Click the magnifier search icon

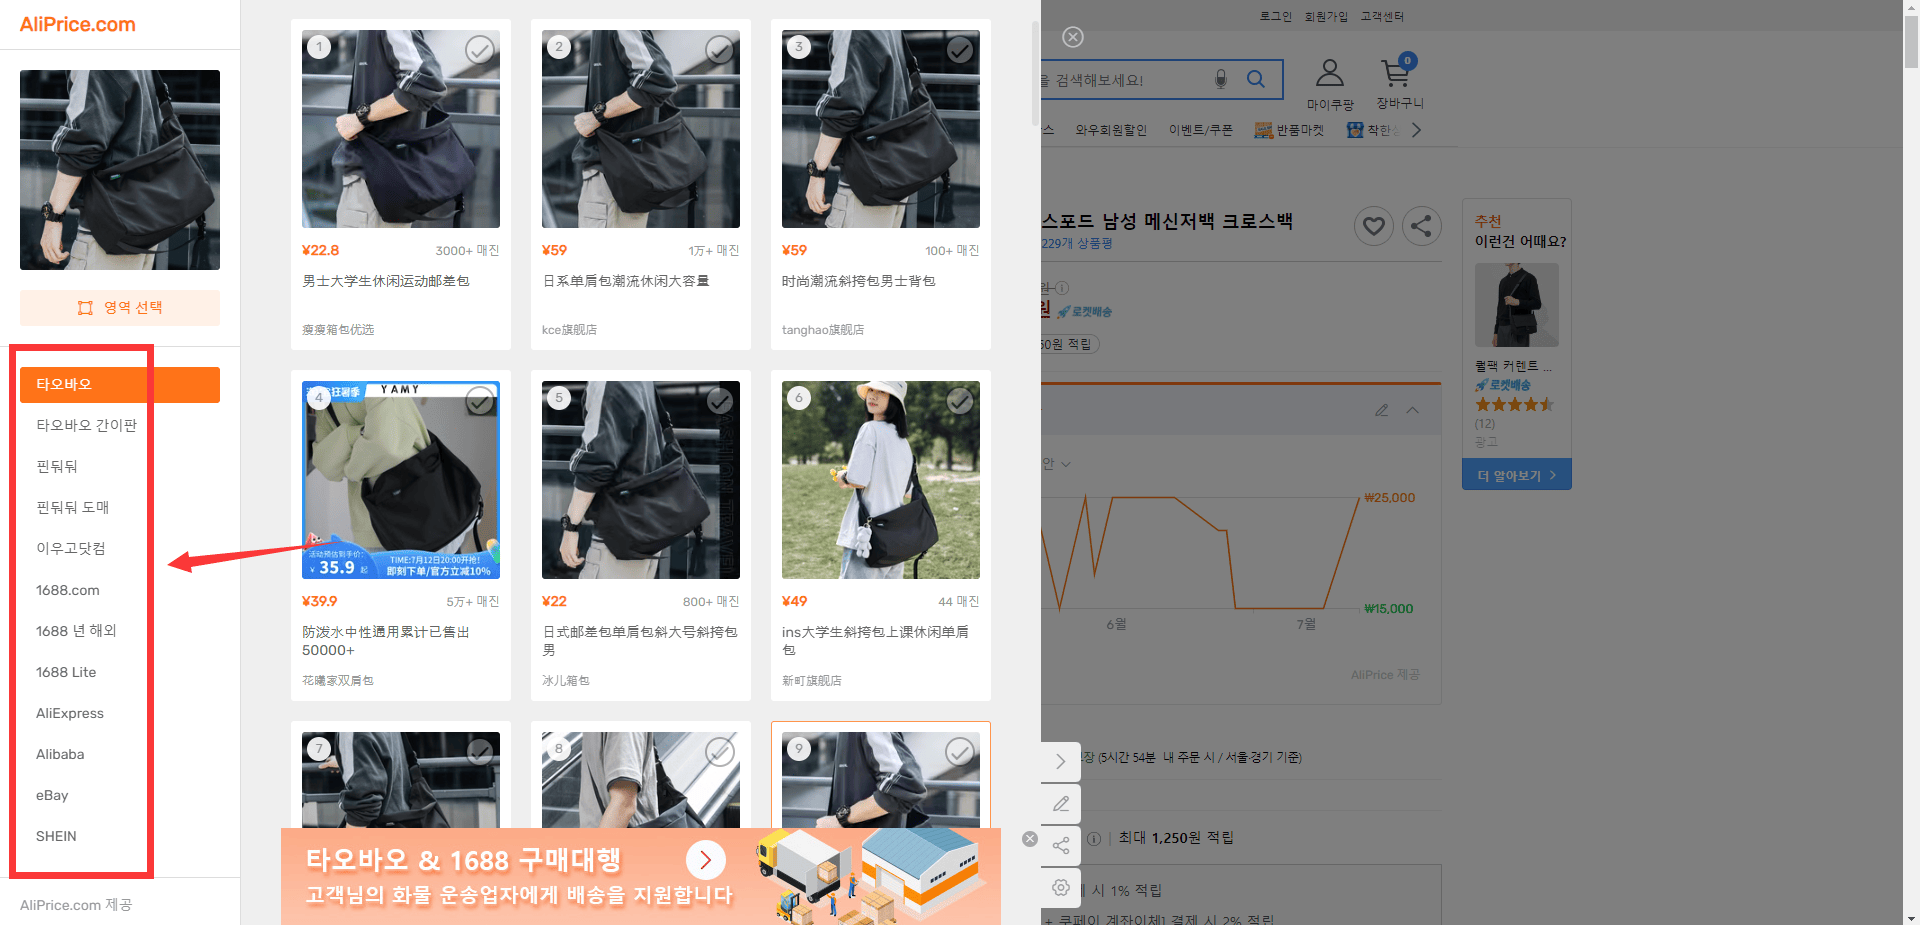(1256, 79)
